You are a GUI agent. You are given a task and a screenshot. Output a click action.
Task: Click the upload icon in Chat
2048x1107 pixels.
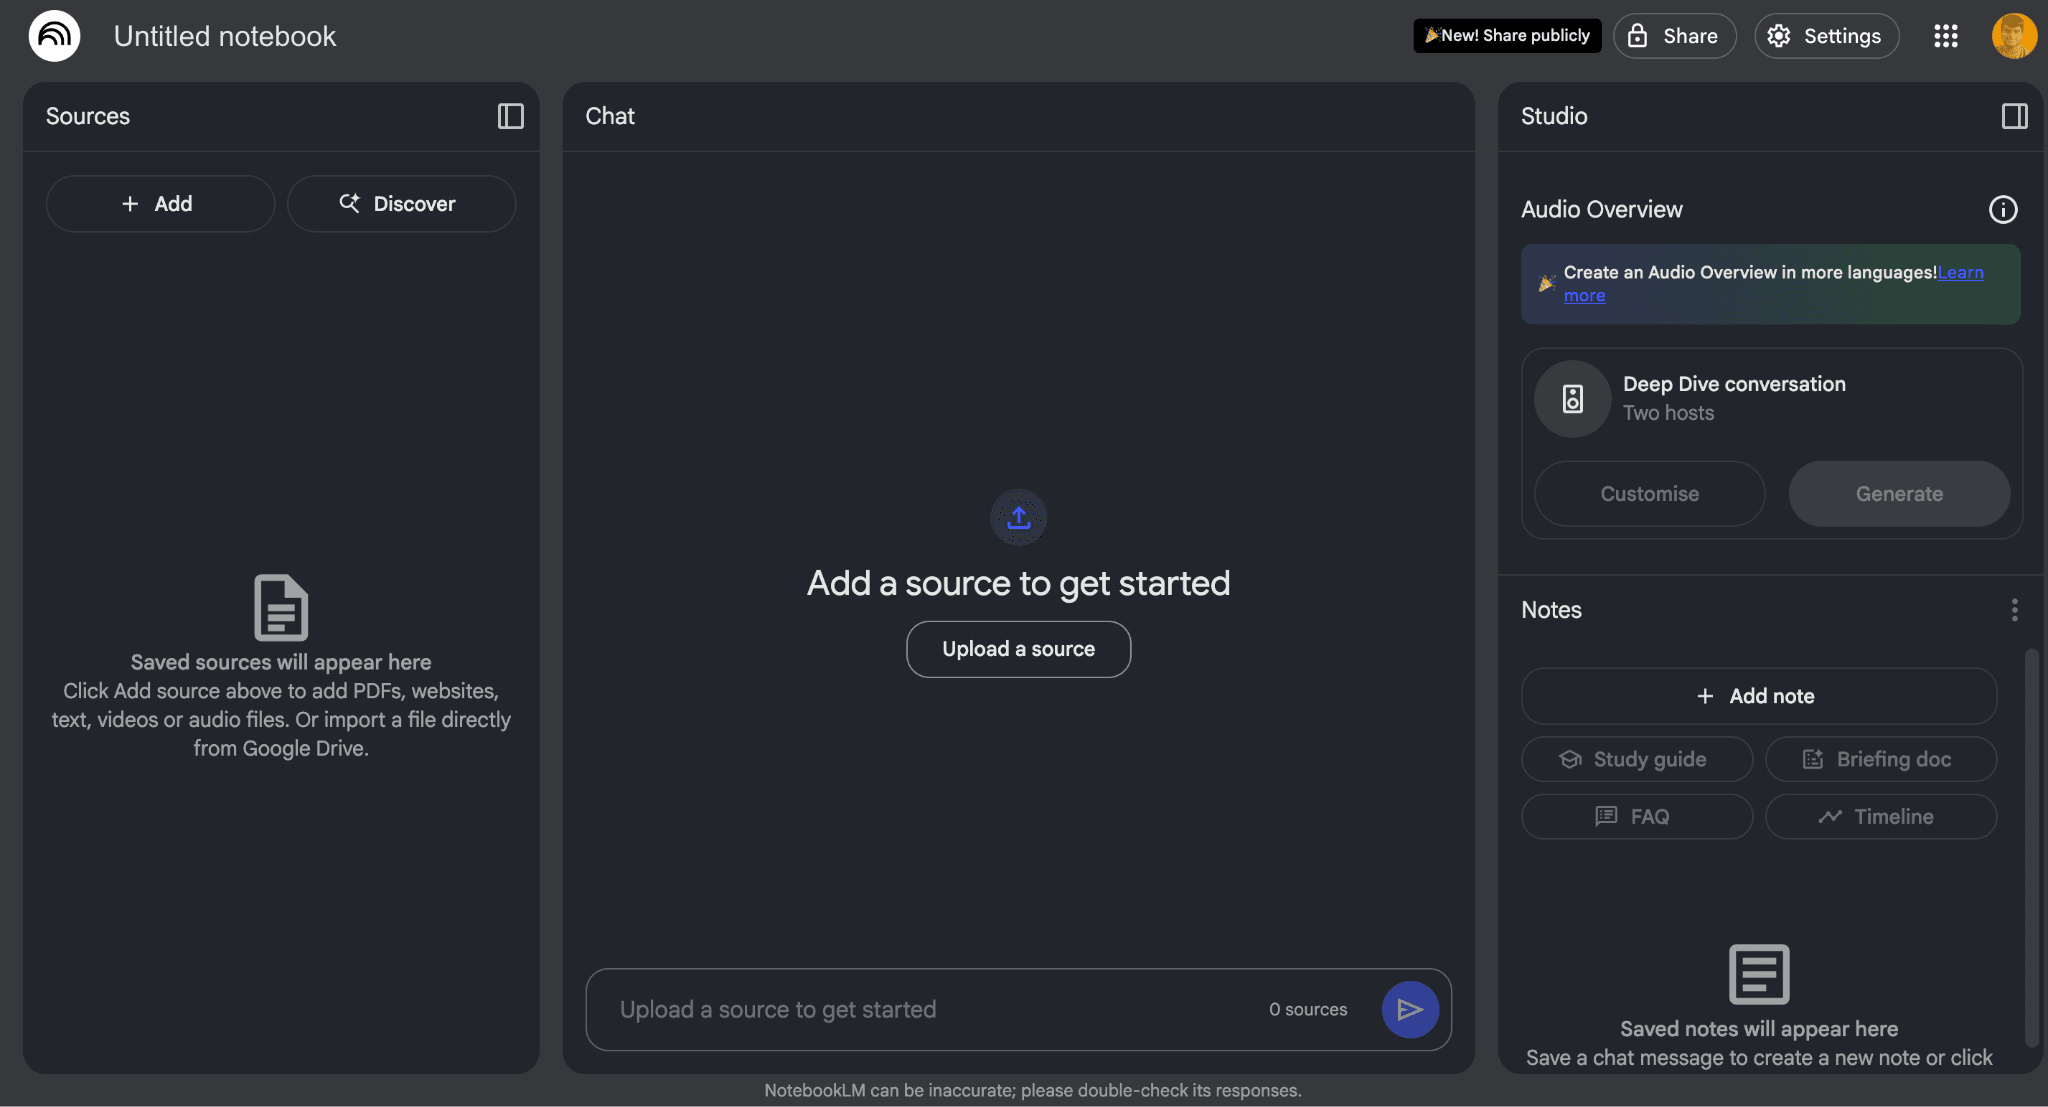[1018, 517]
